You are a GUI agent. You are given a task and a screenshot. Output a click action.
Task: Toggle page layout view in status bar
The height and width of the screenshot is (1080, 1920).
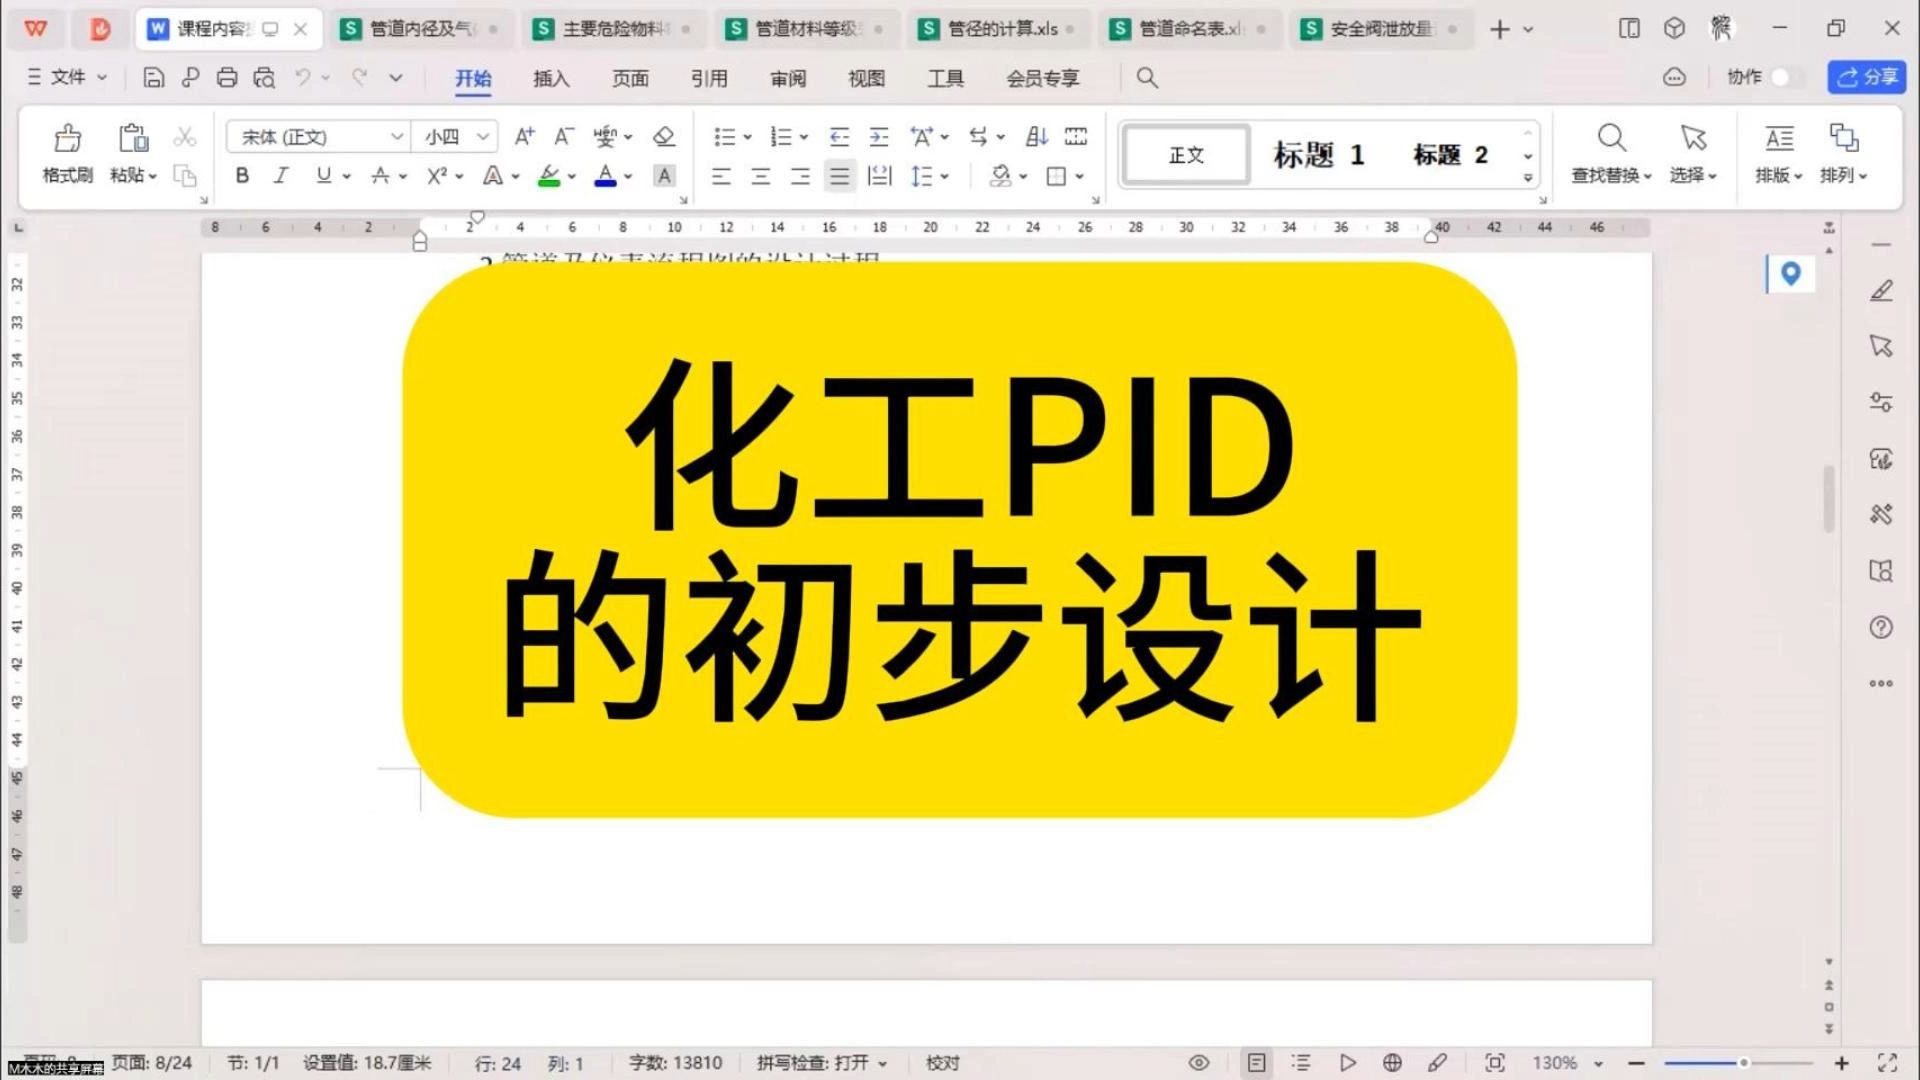pyautogui.click(x=1257, y=1063)
